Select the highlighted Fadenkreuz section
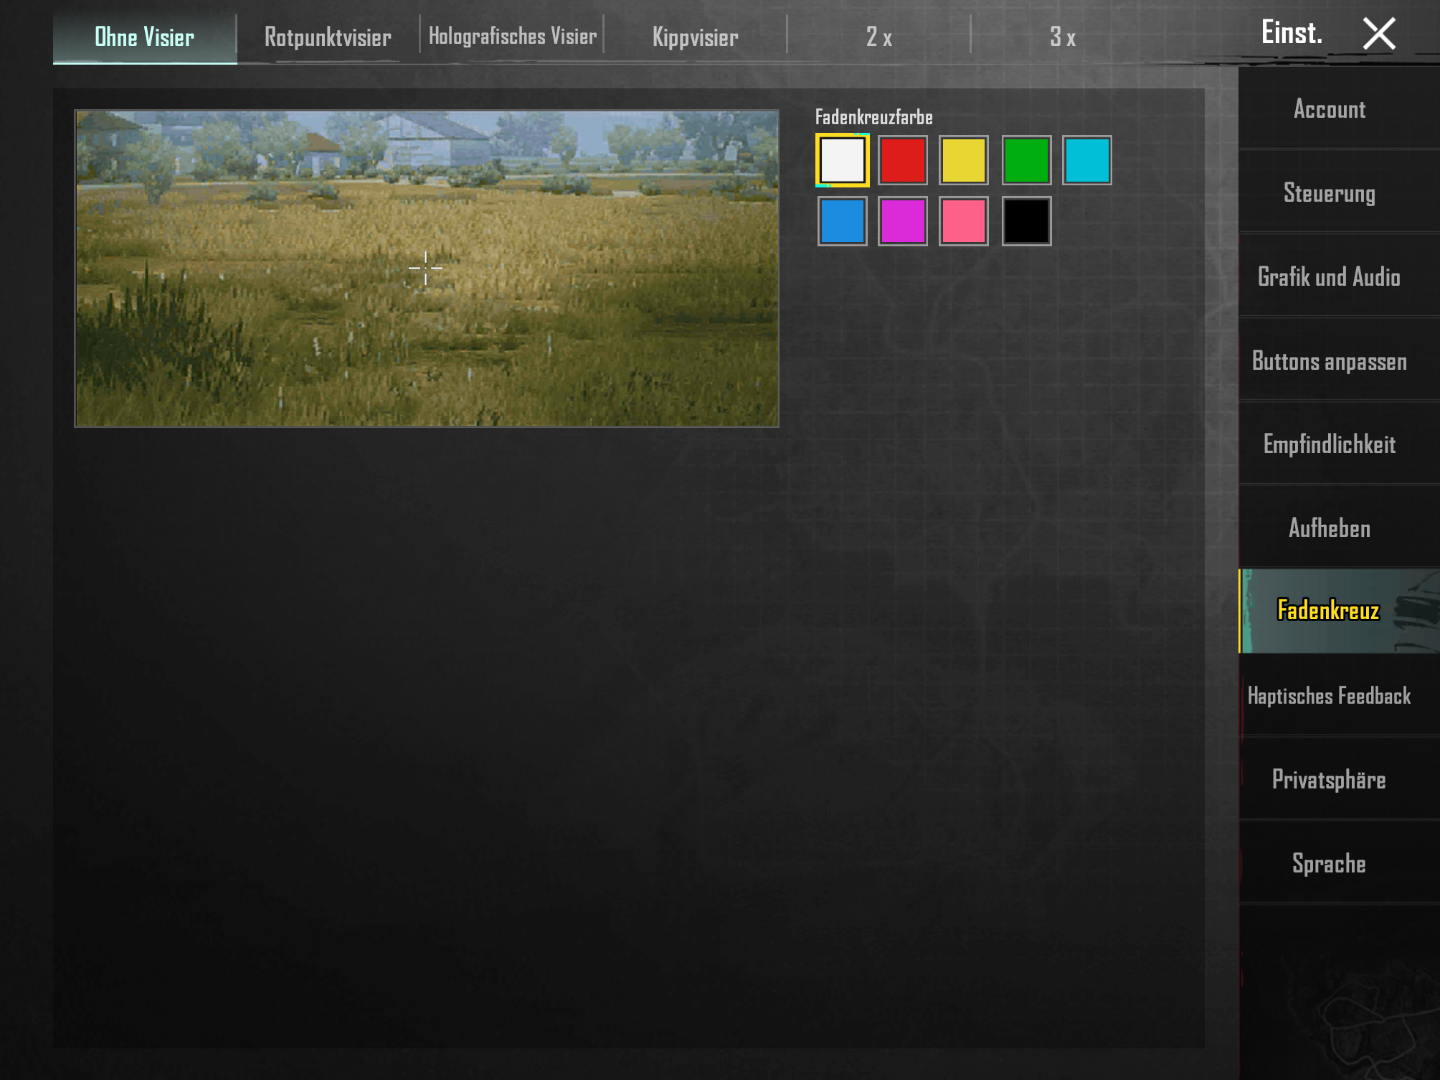Viewport: 1440px width, 1080px height. [x=1327, y=610]
